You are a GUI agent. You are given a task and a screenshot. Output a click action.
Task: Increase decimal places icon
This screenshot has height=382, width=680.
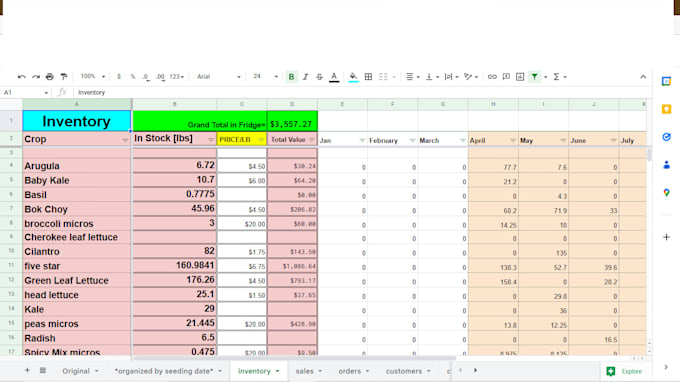coord(160,77)
